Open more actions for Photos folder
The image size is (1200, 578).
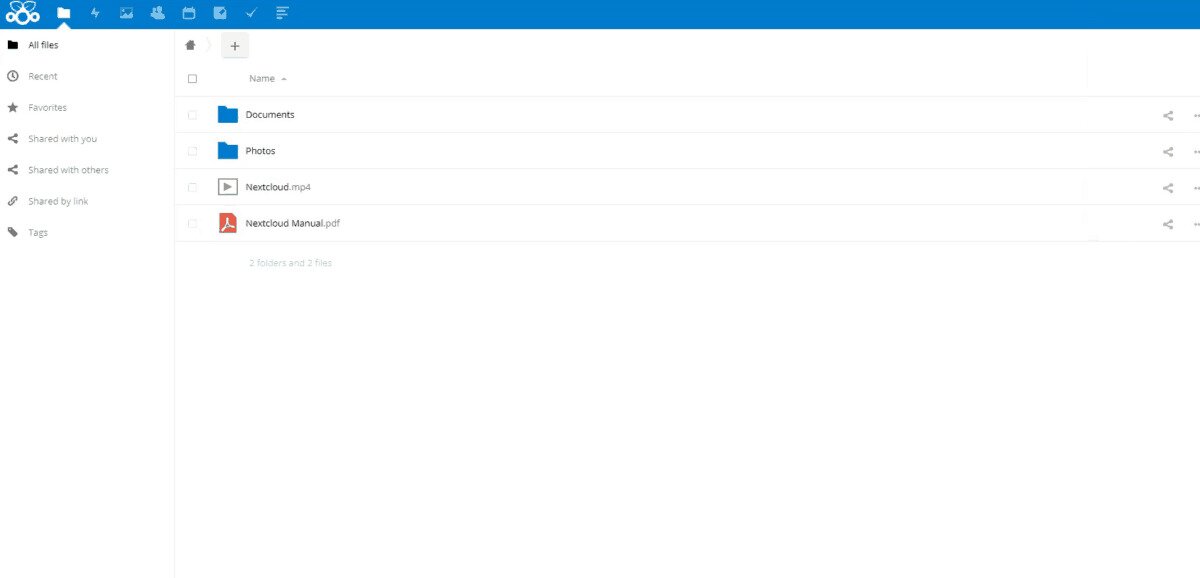(x=1196, y=151)
